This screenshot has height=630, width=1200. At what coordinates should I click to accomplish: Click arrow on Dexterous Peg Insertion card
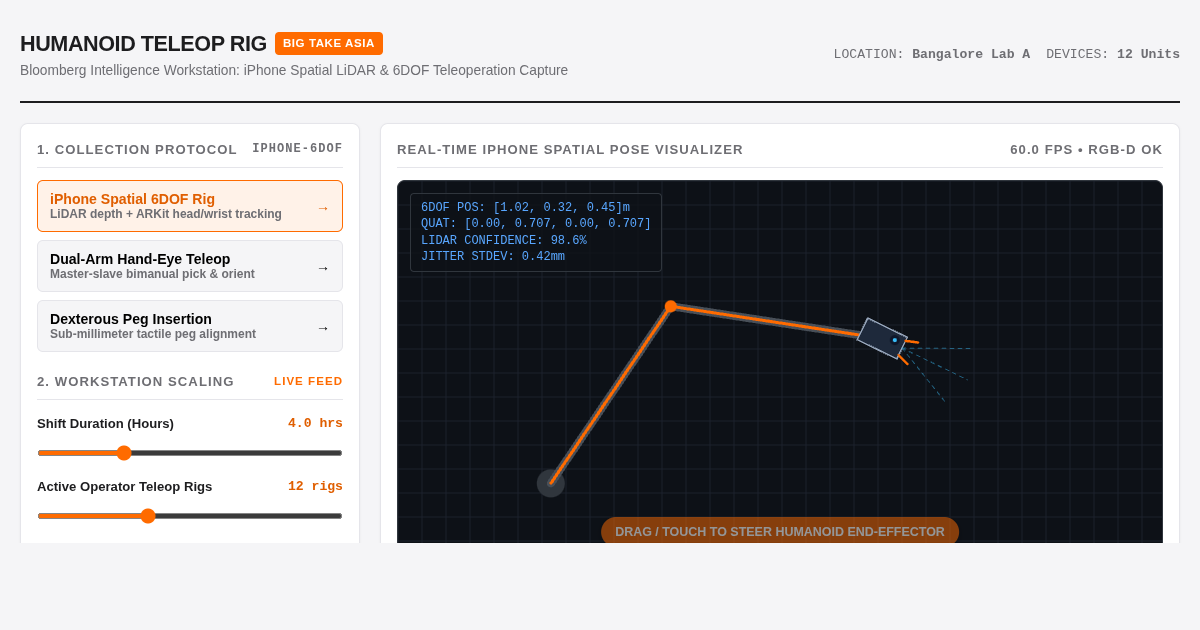323,328
